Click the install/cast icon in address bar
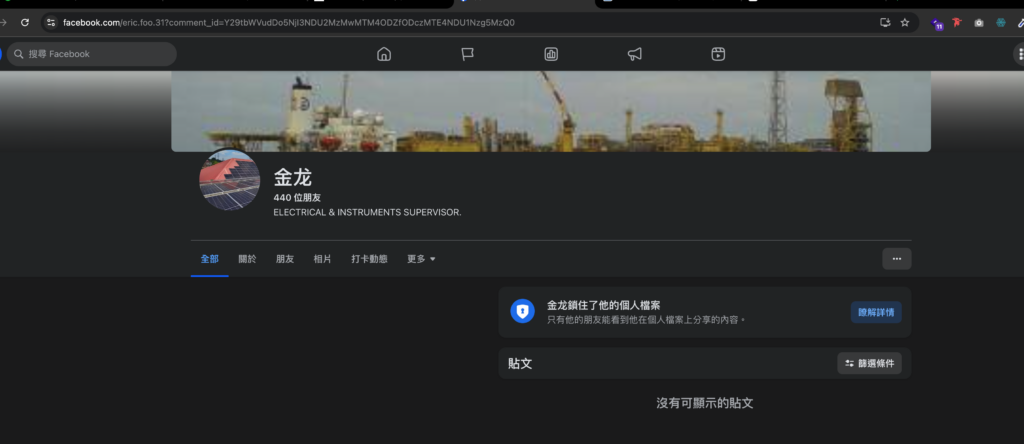Viewport: 1024px width, 444px height. click(884, 22)
